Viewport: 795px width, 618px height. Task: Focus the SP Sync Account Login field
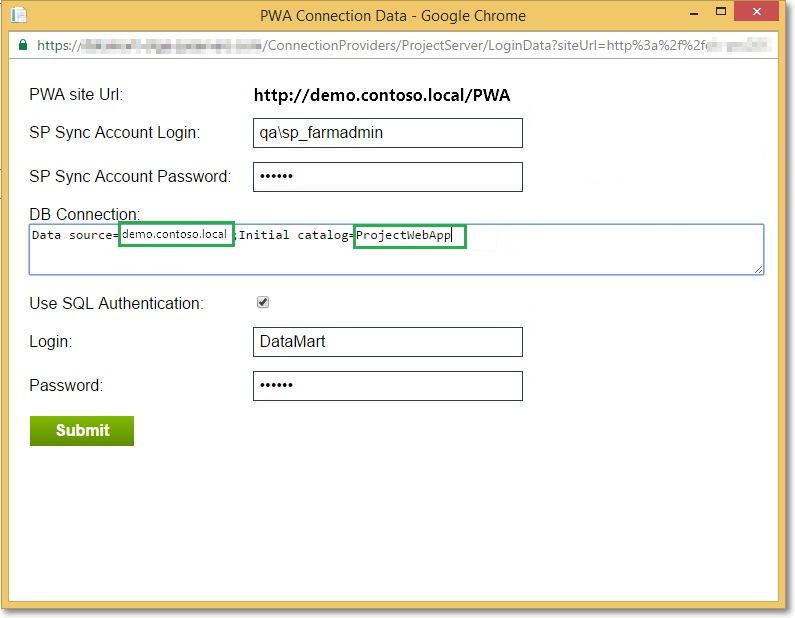coord(387,133)
